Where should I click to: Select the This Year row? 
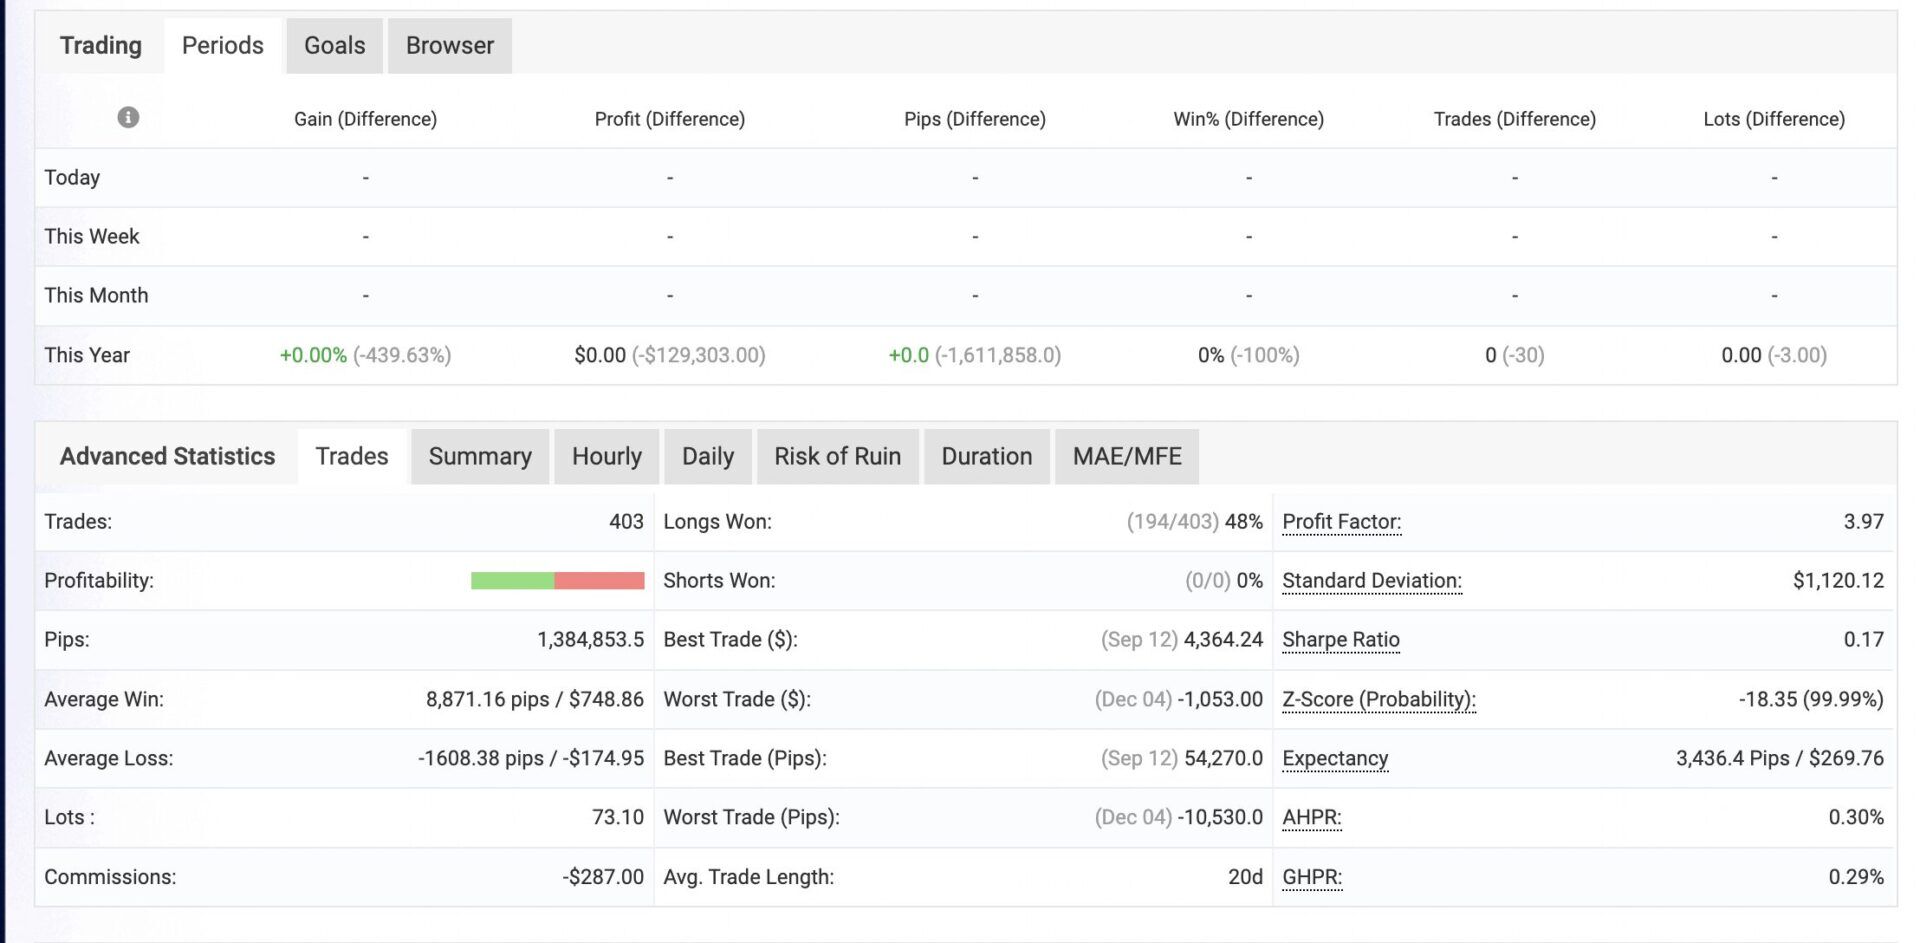86,354
